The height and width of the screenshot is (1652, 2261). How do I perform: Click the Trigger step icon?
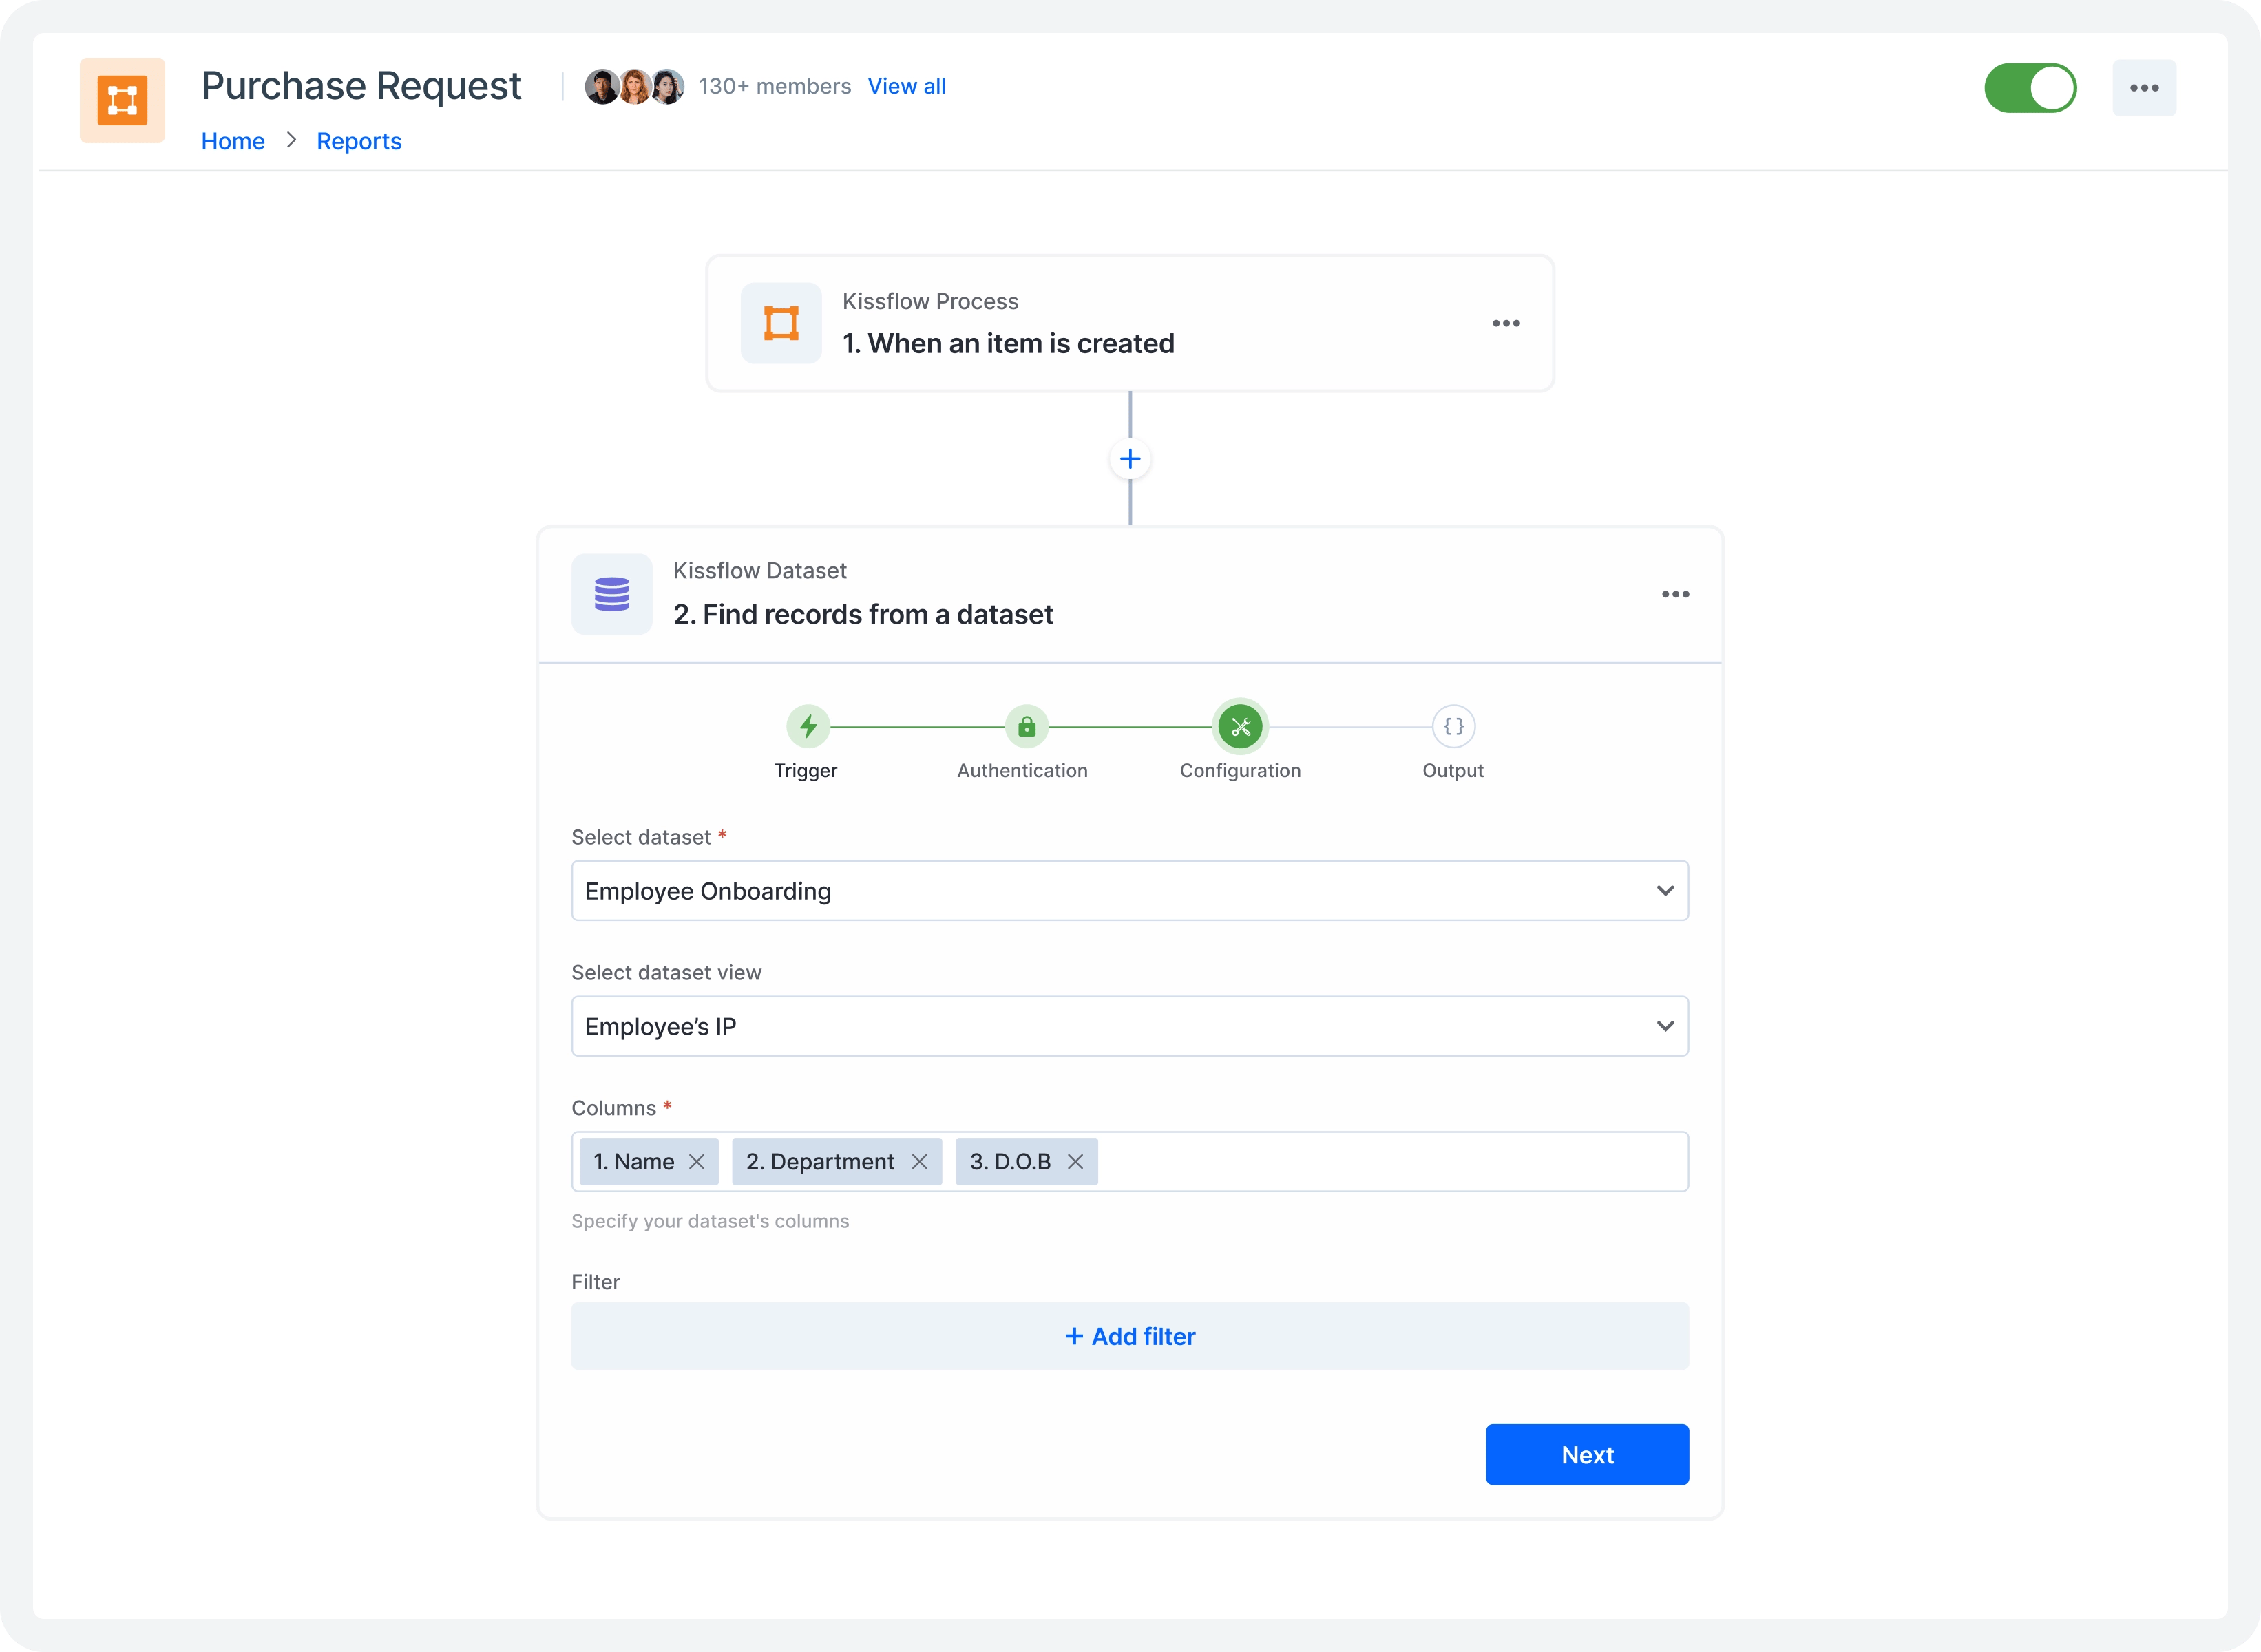[804, 725]
